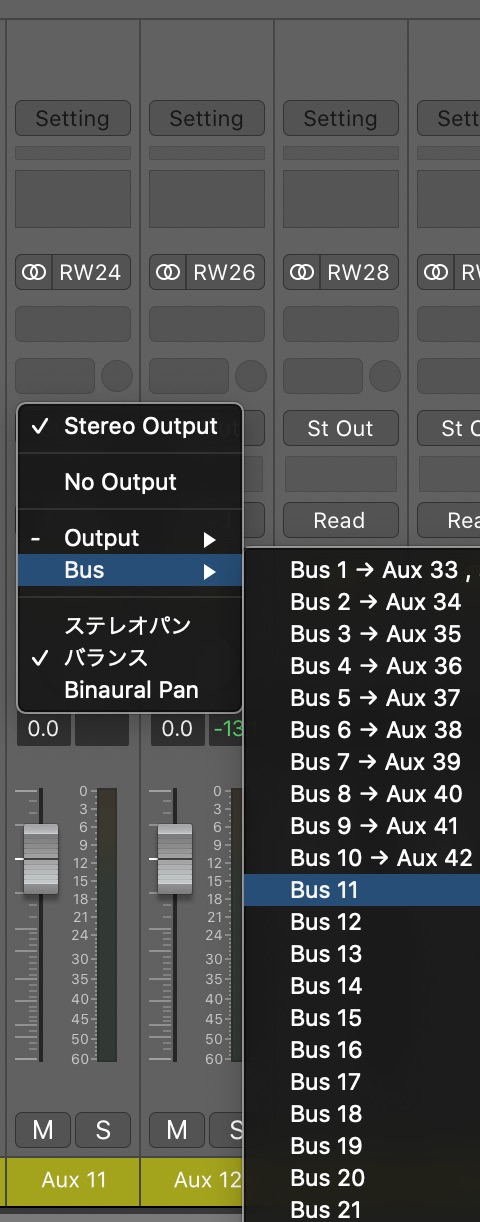Open the St Out output selector
This screenshot has width=480, height=1222.
tap(340, 428)
